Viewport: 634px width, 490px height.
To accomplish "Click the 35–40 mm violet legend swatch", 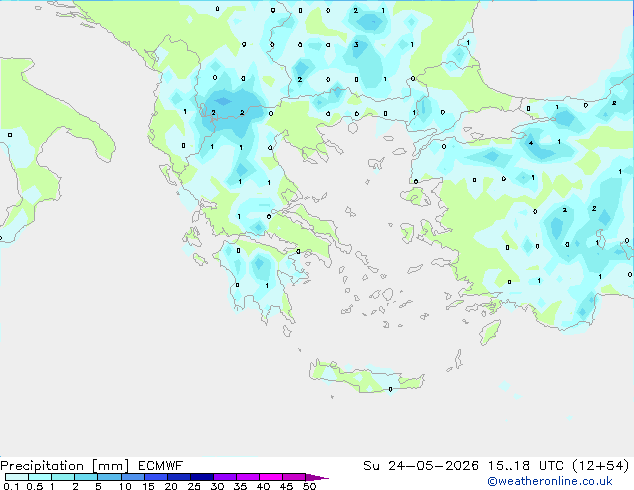I will point(247,477).
